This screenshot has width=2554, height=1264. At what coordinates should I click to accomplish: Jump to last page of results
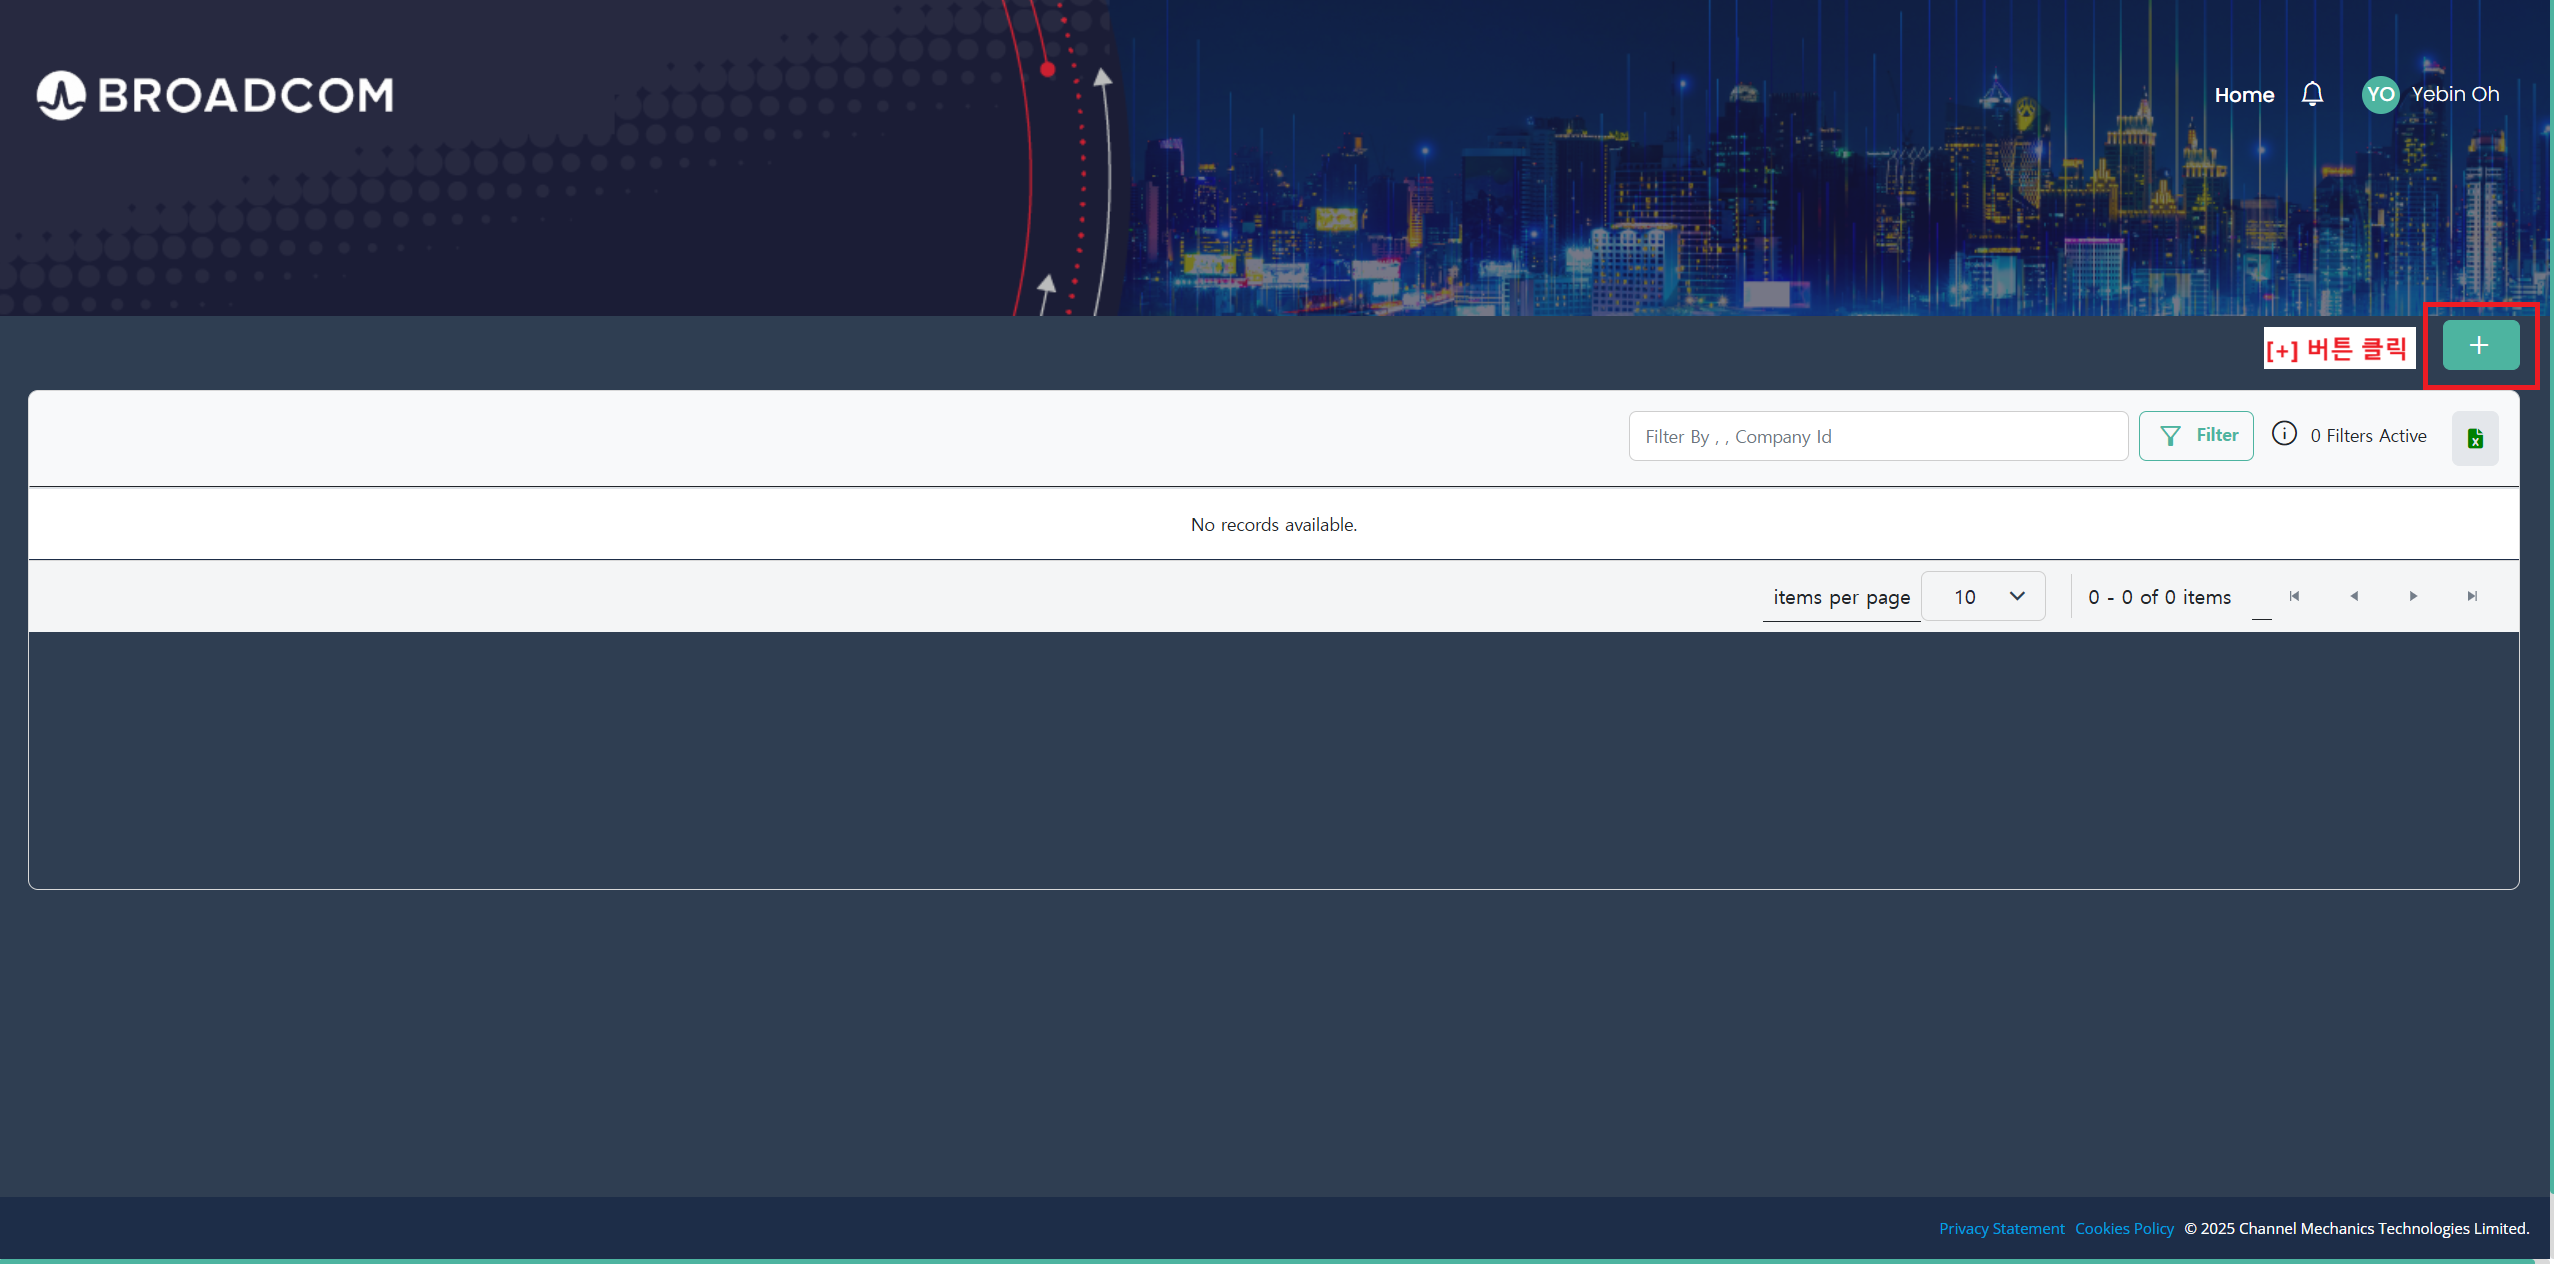[2472, 596]
